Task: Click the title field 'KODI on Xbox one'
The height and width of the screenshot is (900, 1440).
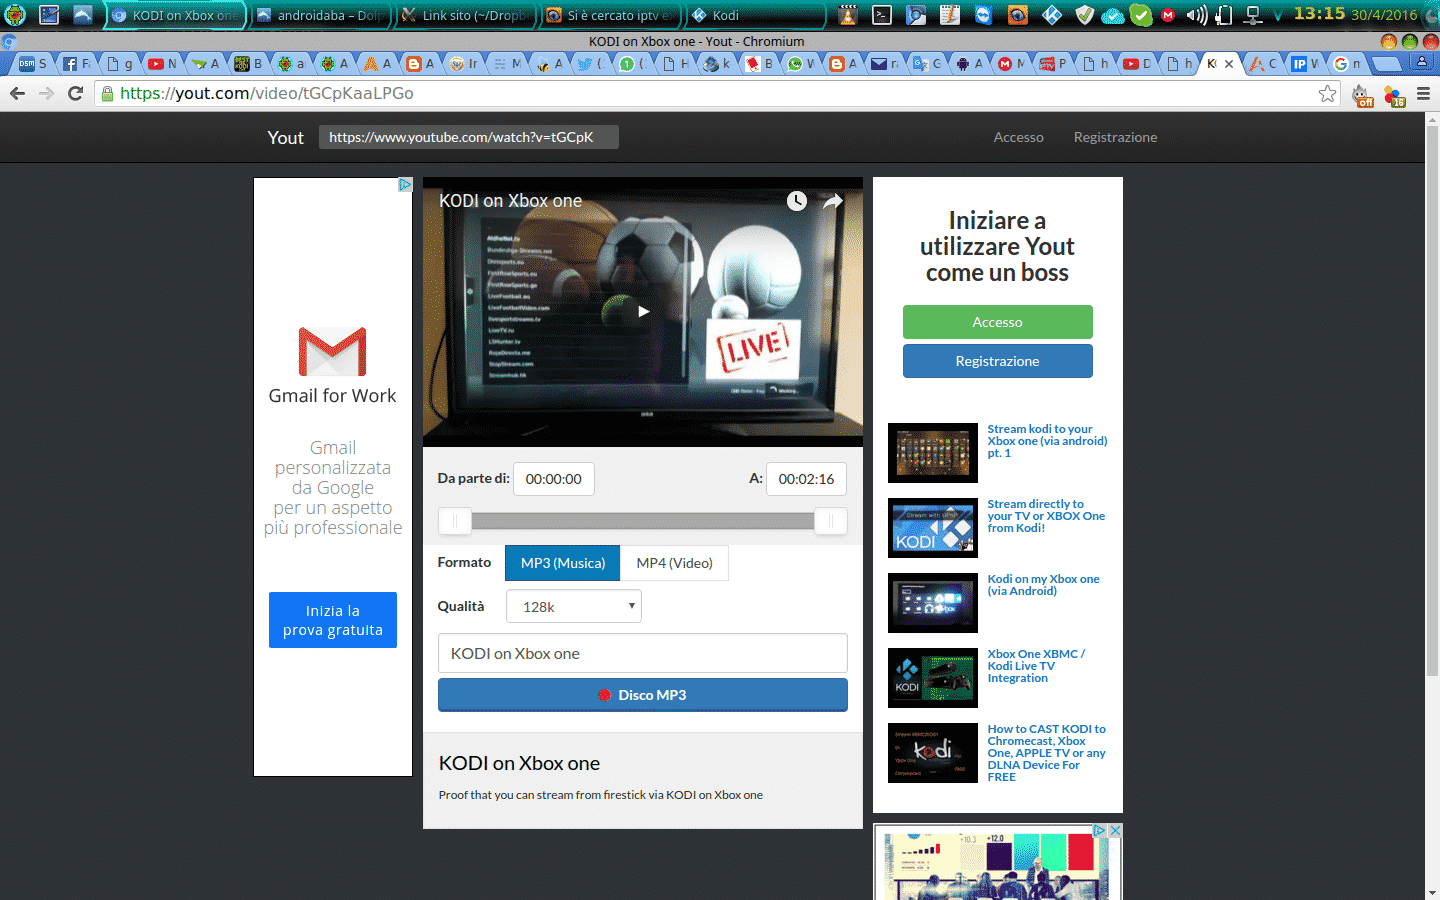Action: click(642, 653)
